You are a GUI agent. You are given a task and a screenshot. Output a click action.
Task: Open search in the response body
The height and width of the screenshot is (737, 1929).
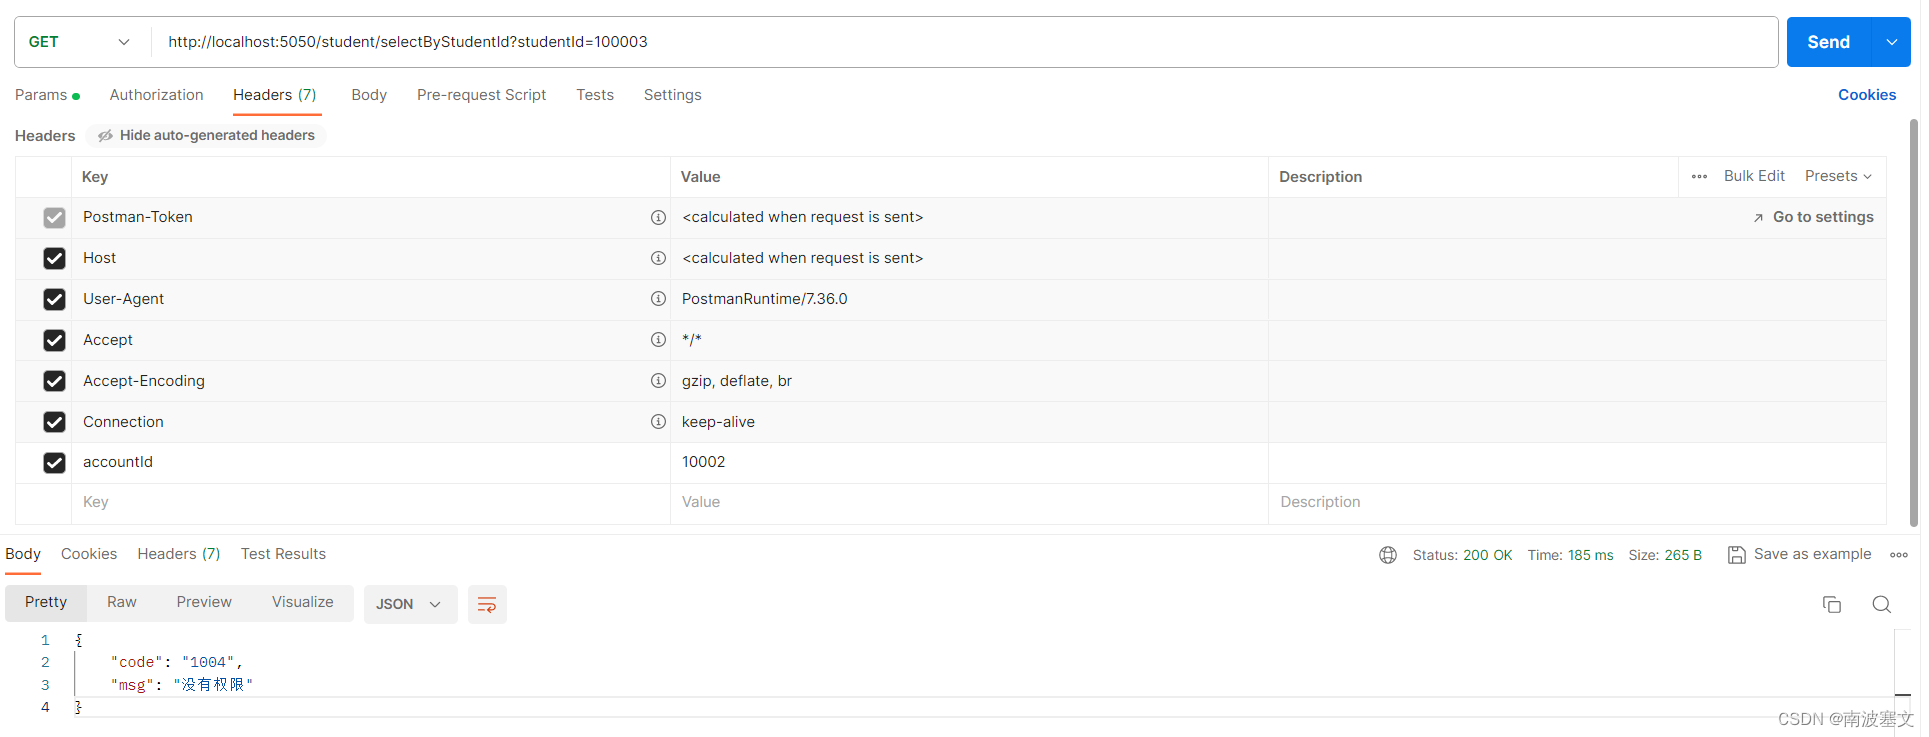[1881, 604]
